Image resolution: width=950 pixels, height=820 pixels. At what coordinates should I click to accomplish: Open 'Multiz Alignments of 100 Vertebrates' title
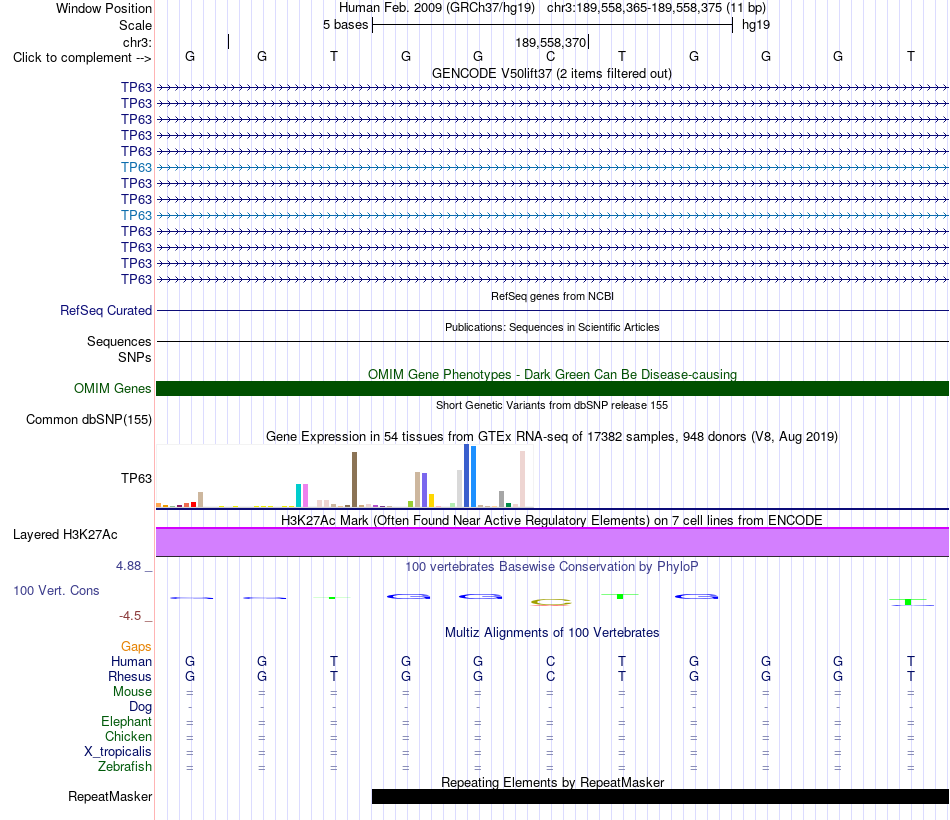pos(552,633)
